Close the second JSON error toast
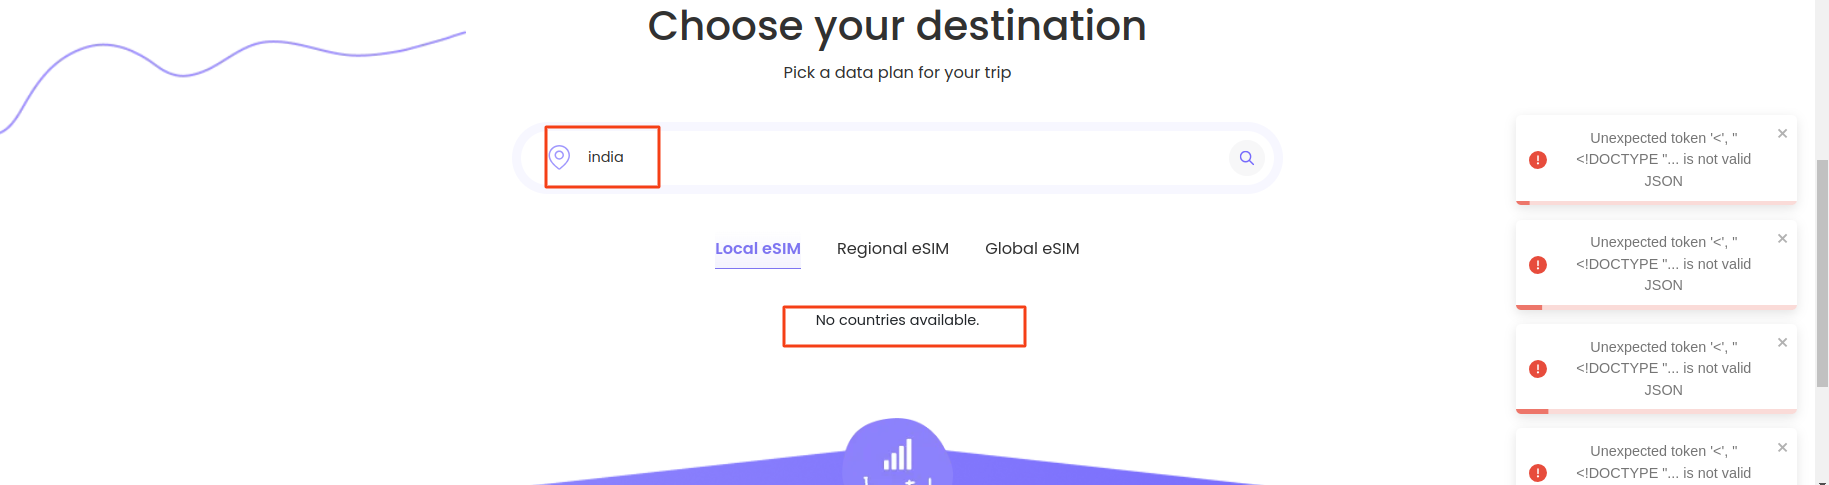The width and height of the screenshot is (1829, 485). pos(1782,238)
